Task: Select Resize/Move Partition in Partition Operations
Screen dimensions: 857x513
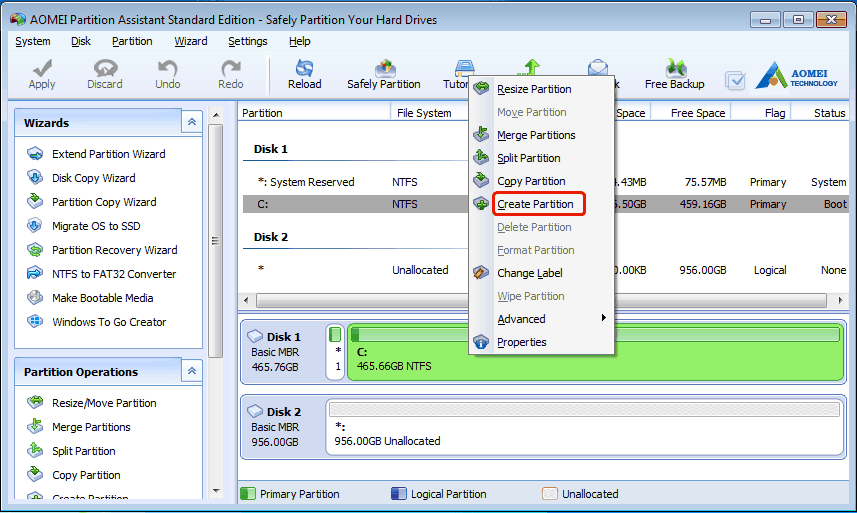Action: (104, 403)
